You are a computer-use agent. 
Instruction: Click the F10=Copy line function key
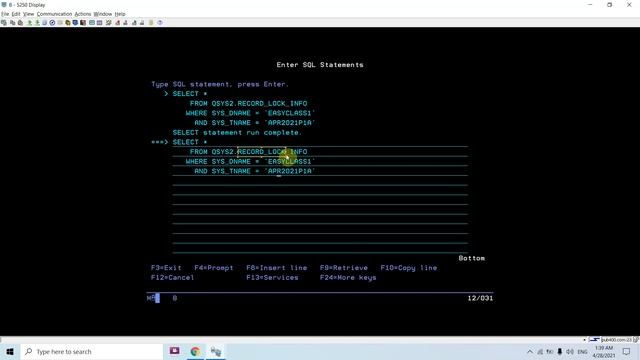coord(409,268)
